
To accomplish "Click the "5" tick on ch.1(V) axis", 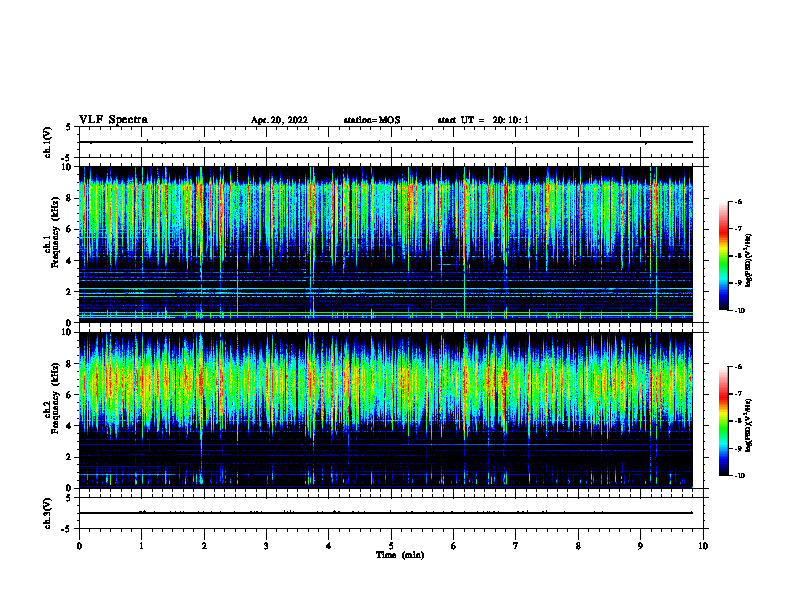I will pos(69,127).
